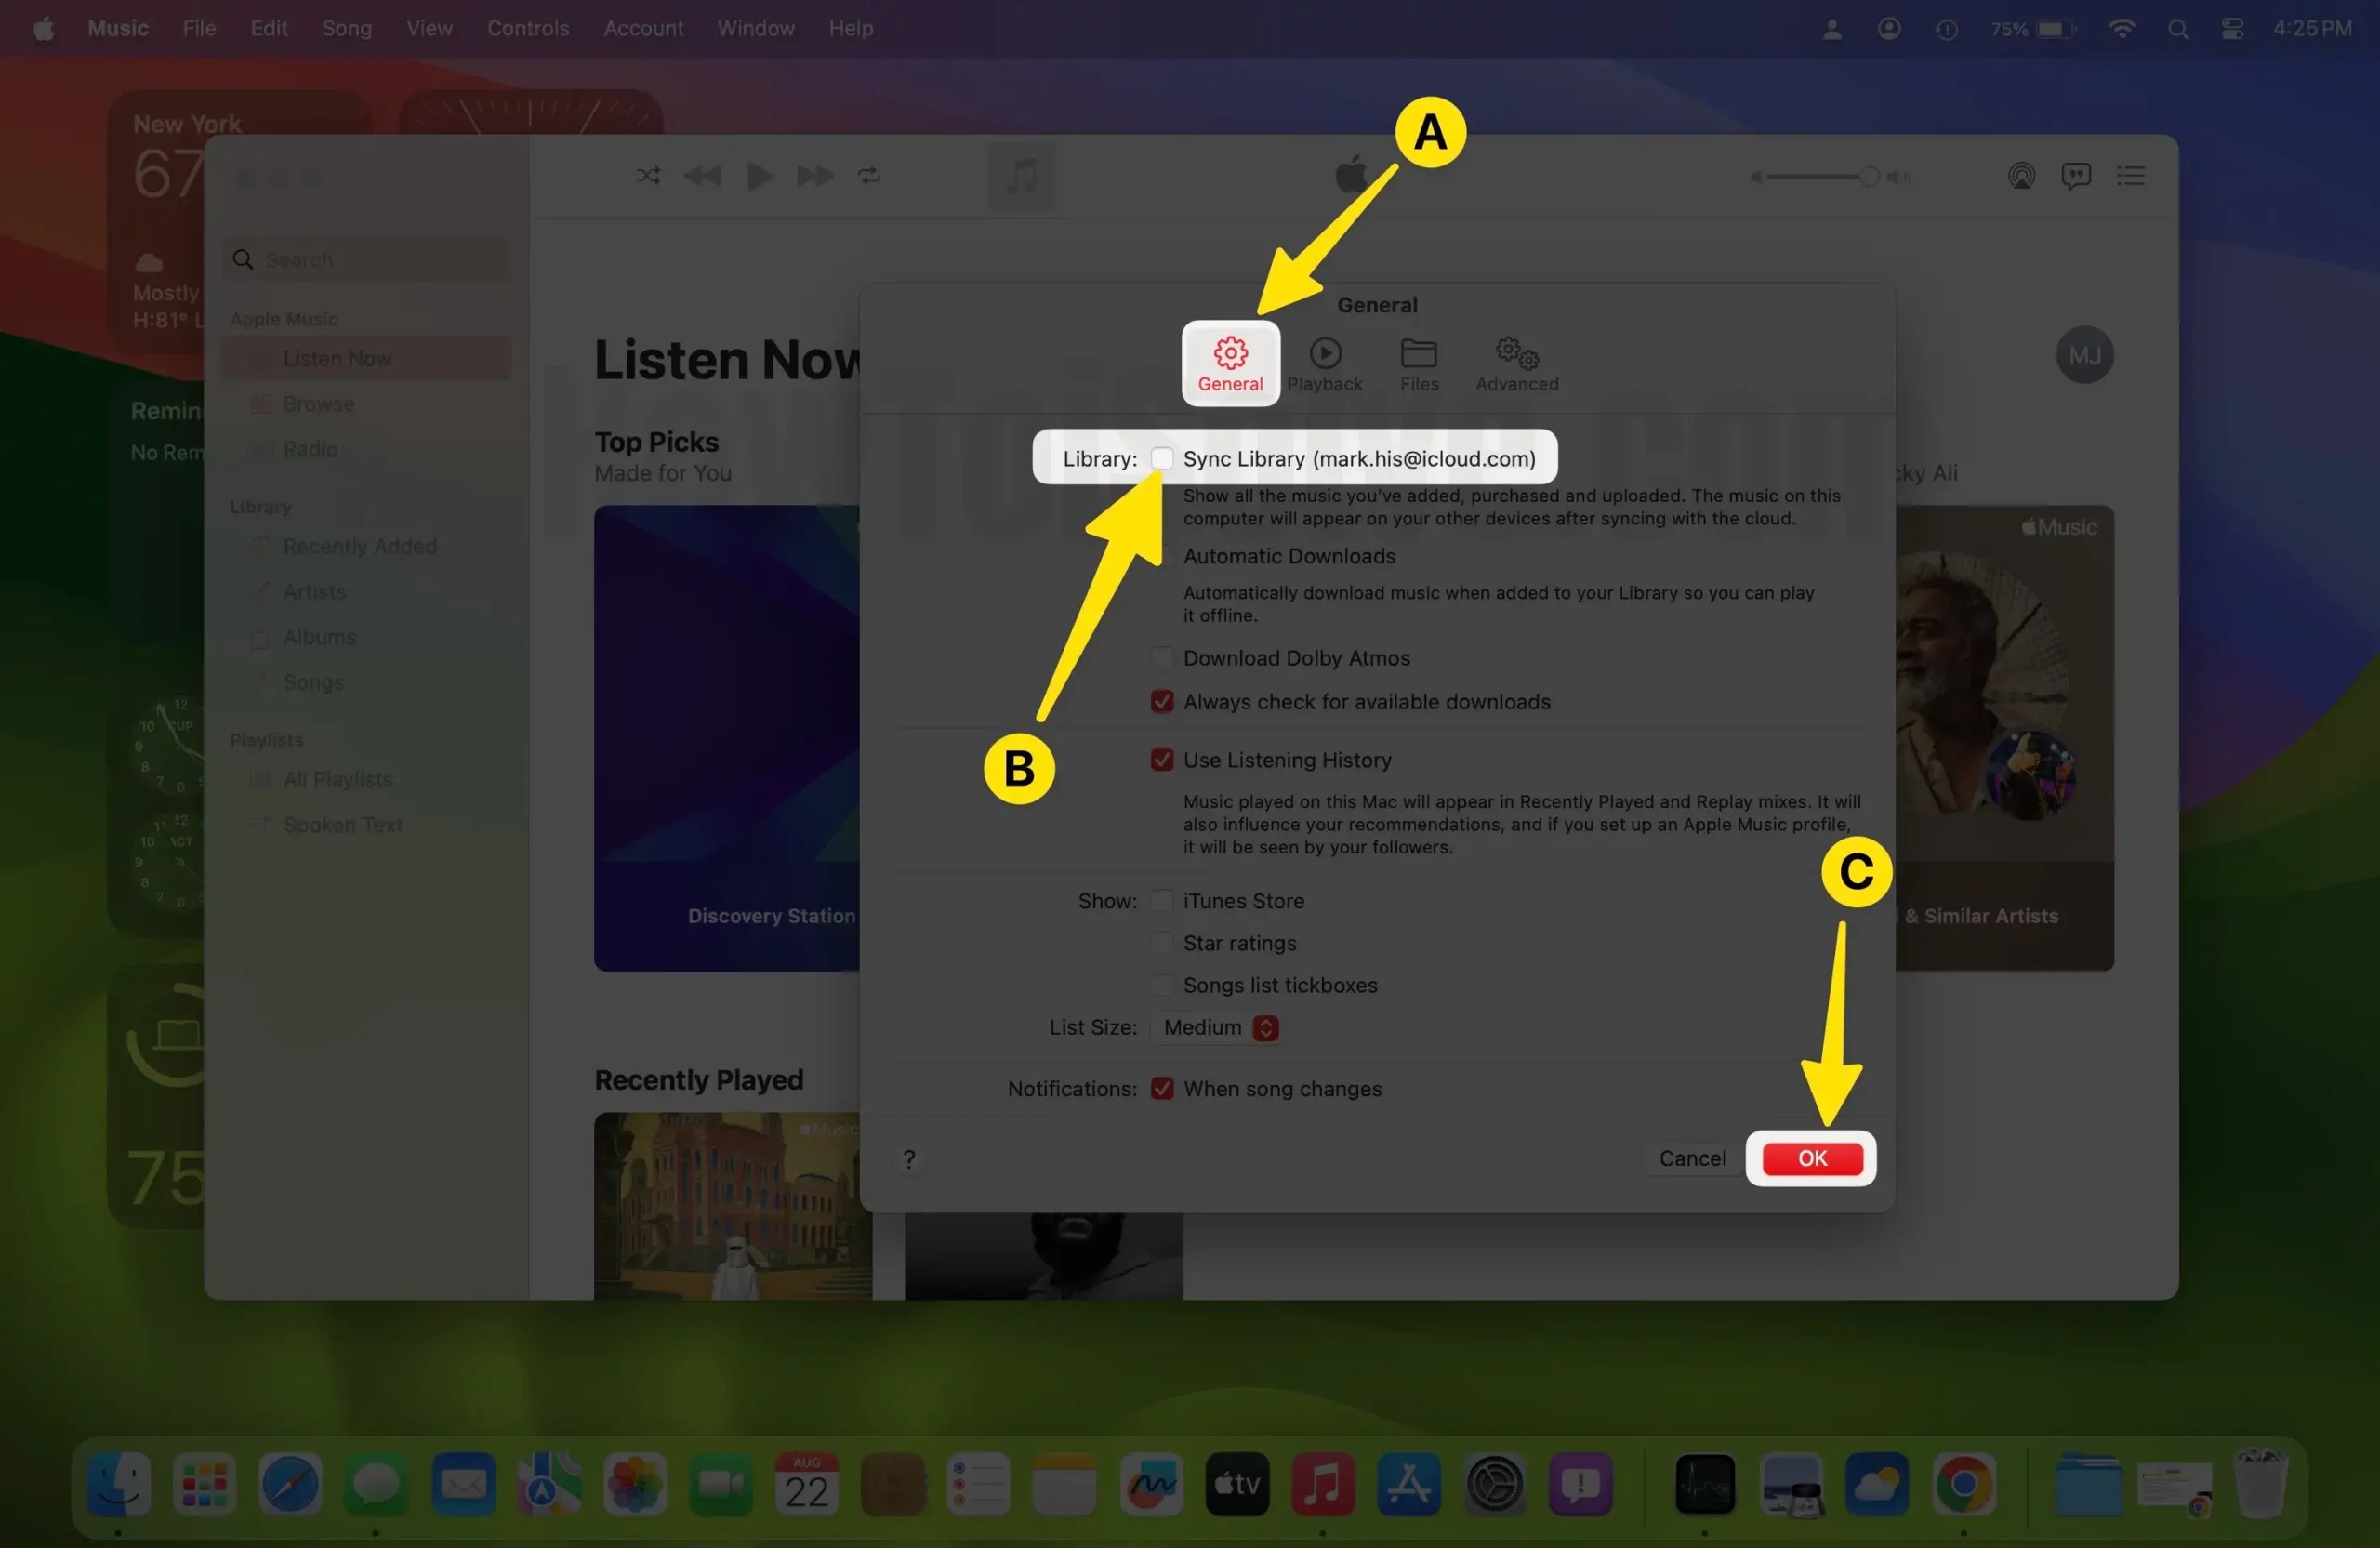Click the AirPlay icon in the toolbar

(x=2021, y=176)
